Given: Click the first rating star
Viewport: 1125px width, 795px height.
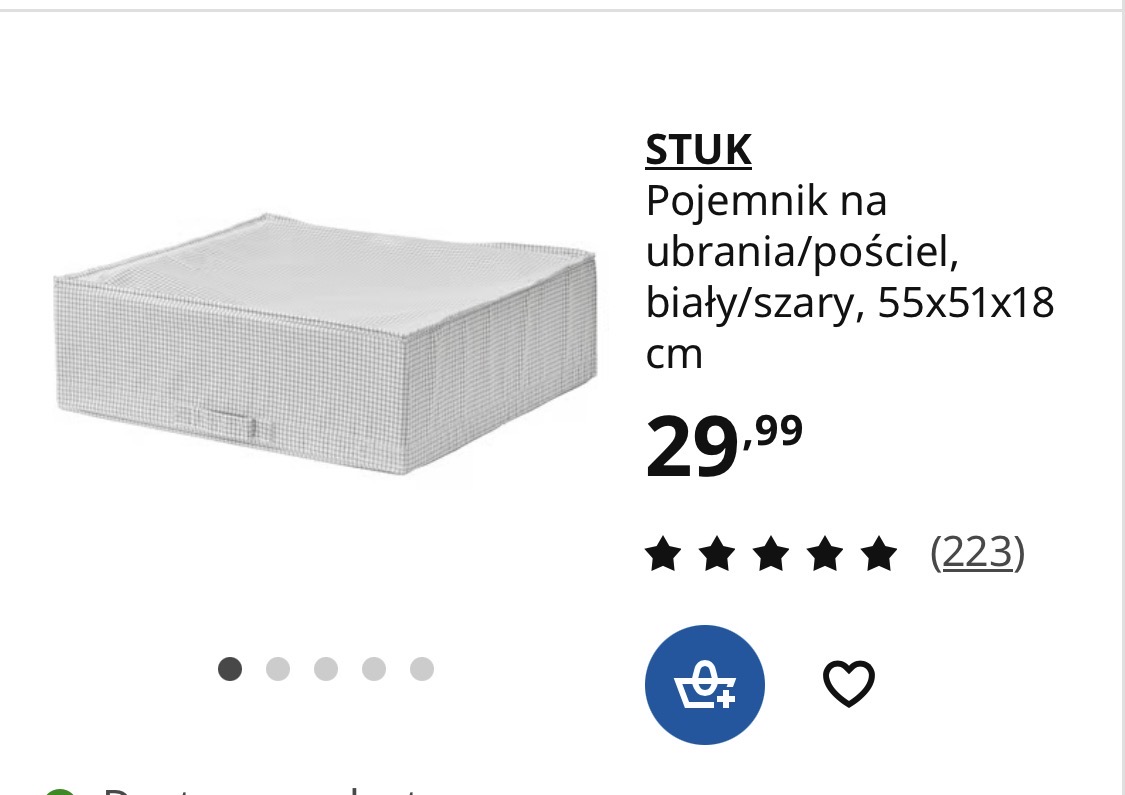Looking at the screenshot, I should click(662, 553).
